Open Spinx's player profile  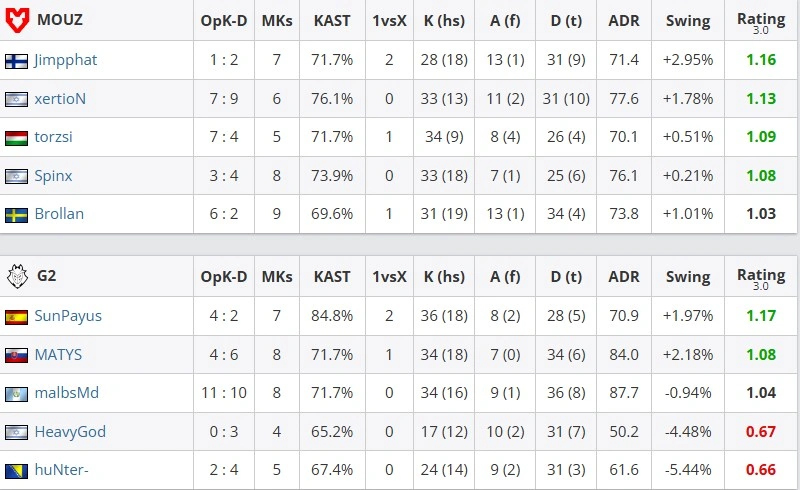coord(53,176)
